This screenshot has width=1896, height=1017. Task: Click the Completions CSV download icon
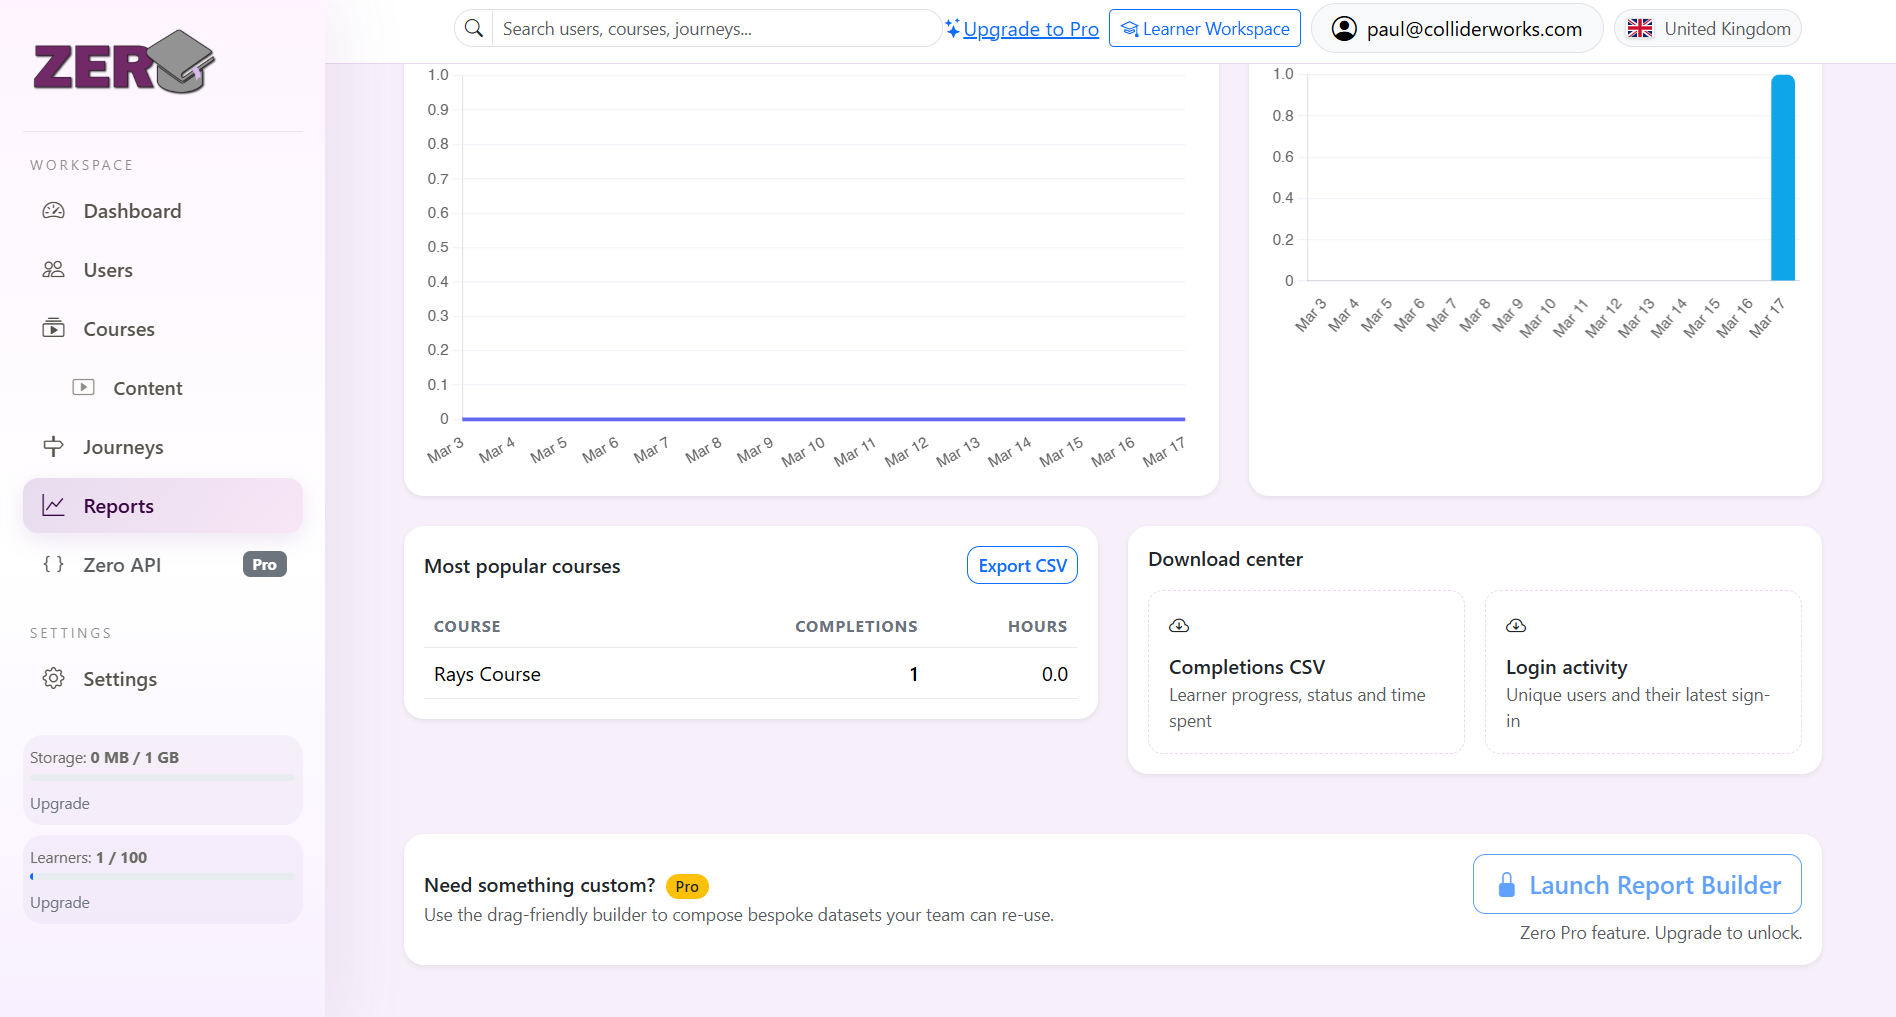point(1179,626)
